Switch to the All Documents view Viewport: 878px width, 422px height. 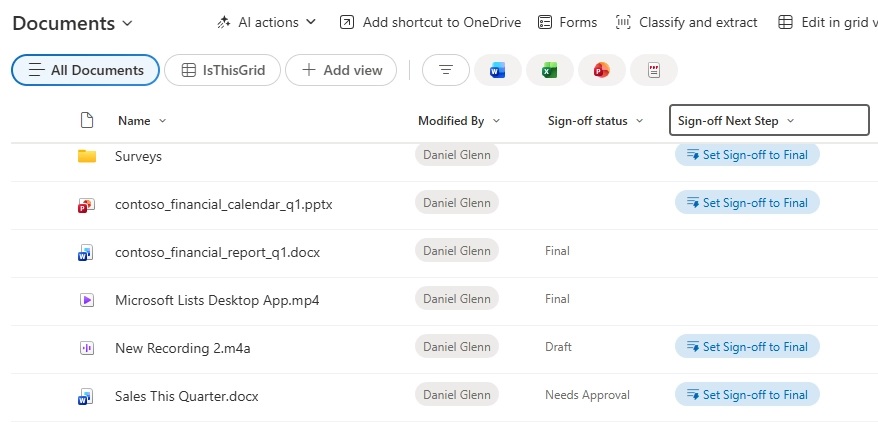point(85,70)
